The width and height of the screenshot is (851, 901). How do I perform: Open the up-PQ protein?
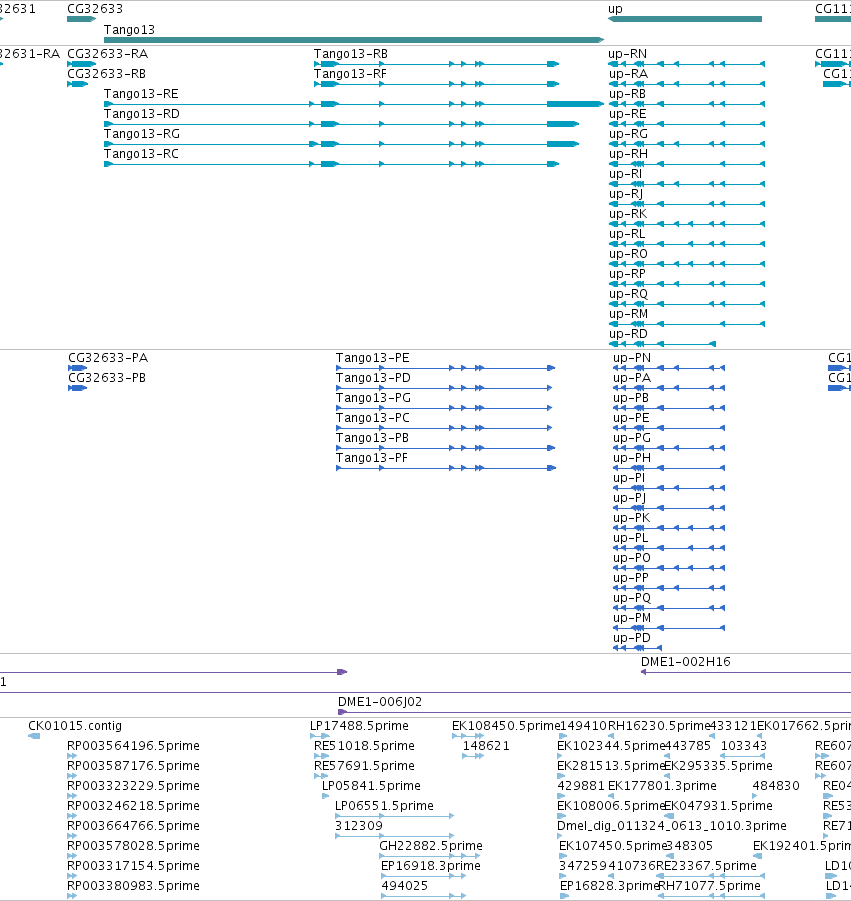(x=632, y=598)
